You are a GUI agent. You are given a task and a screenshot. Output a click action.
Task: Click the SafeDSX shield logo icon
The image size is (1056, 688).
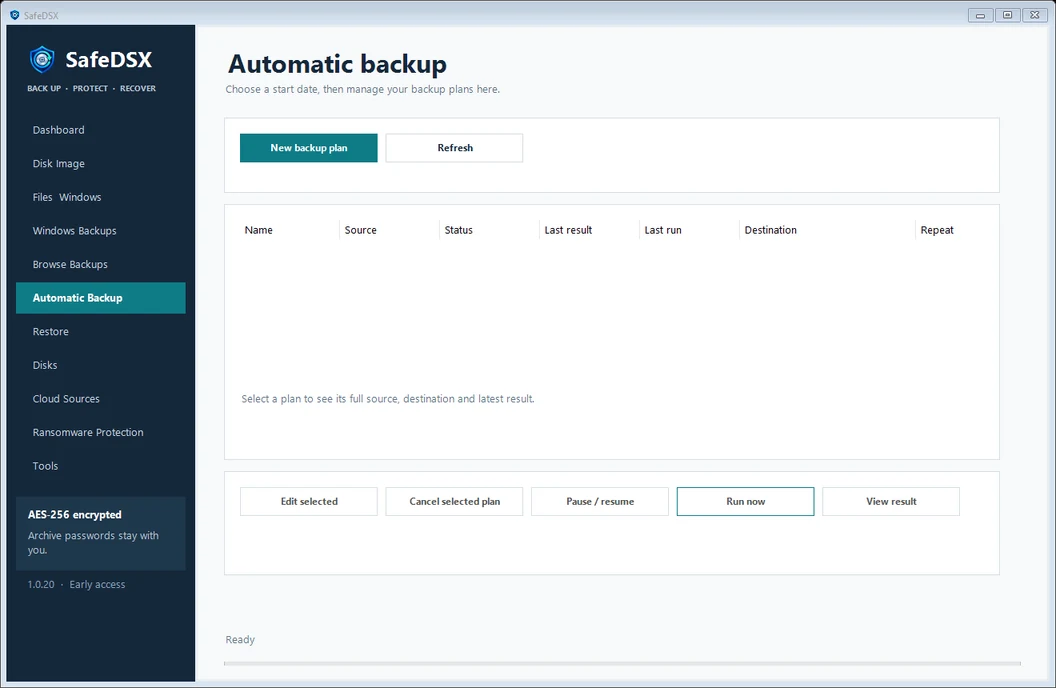point(42,59)
